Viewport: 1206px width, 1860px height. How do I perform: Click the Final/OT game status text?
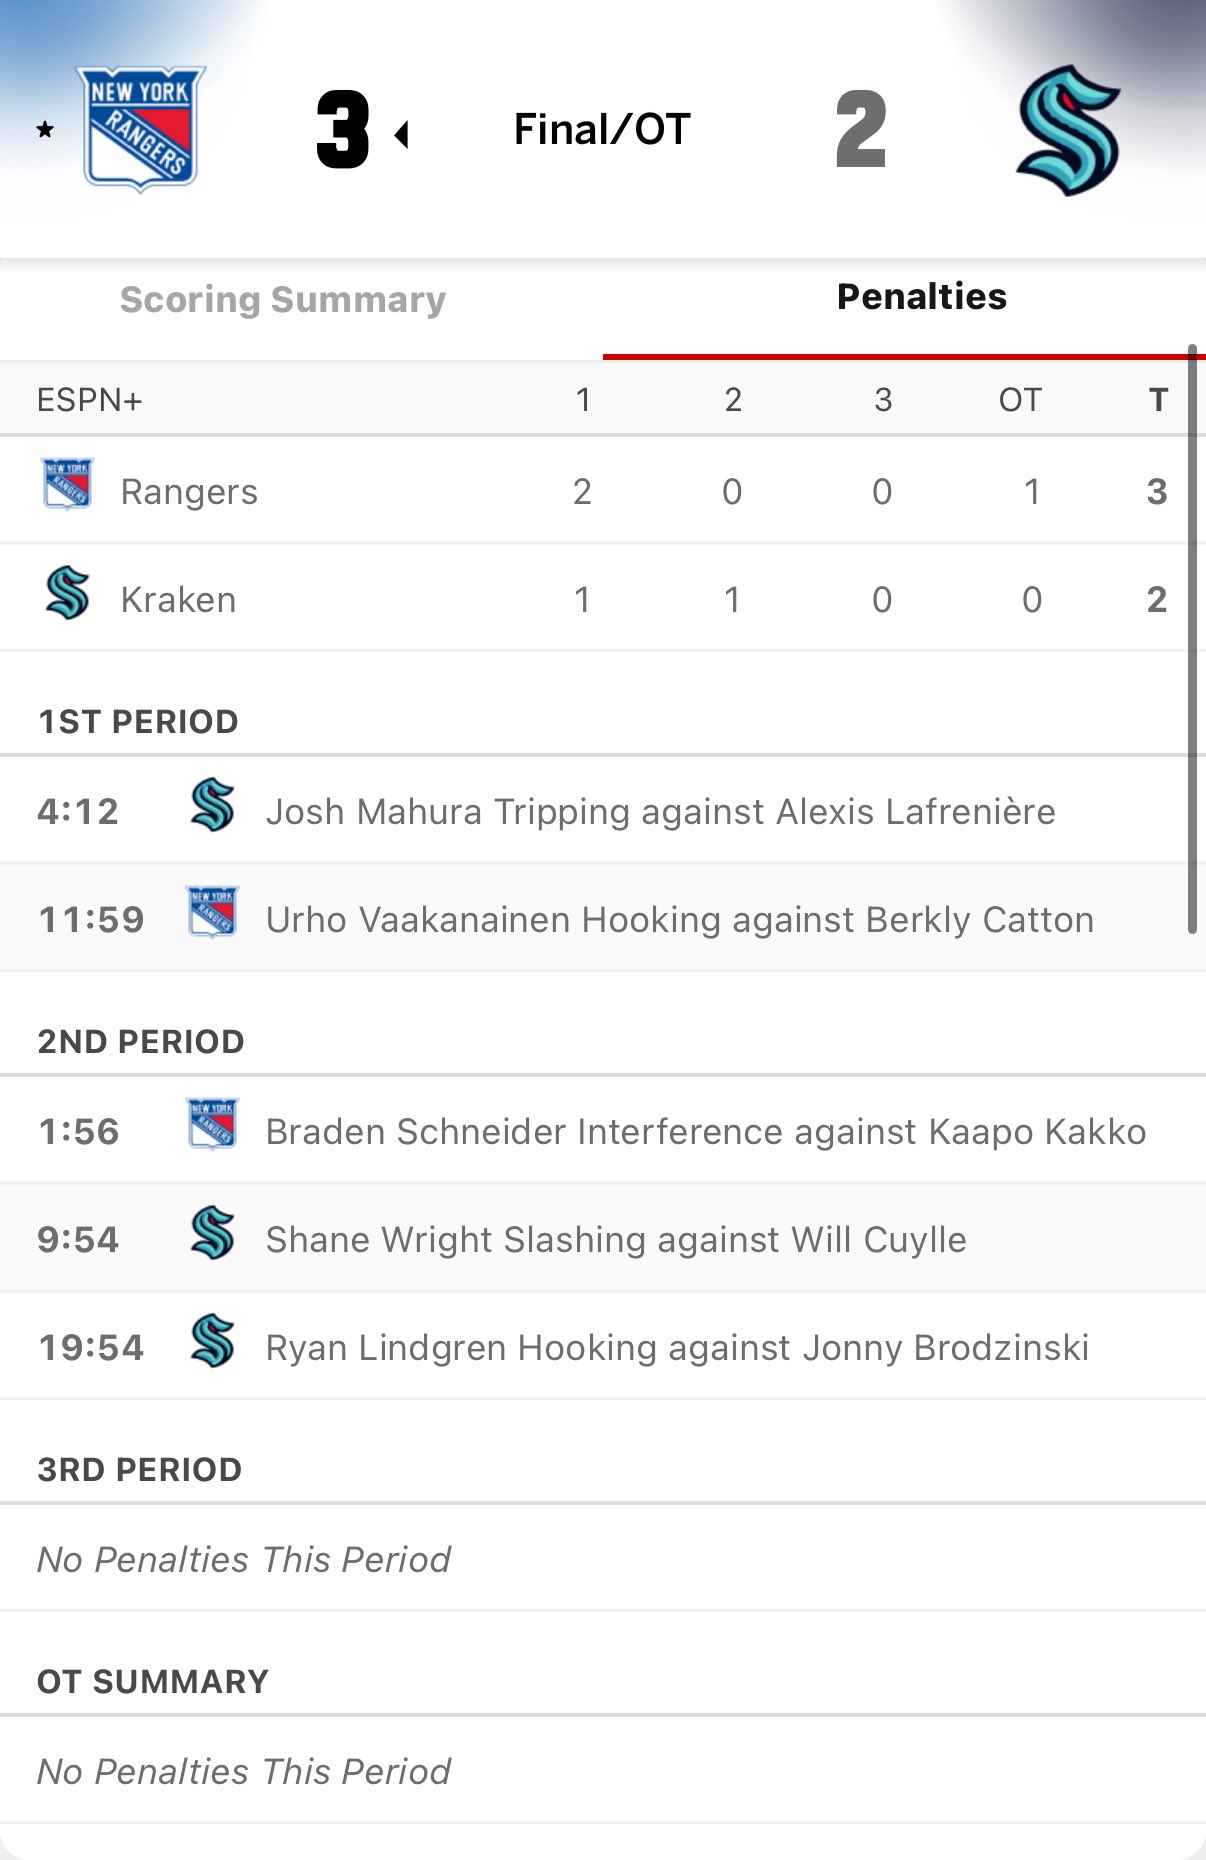602,129
